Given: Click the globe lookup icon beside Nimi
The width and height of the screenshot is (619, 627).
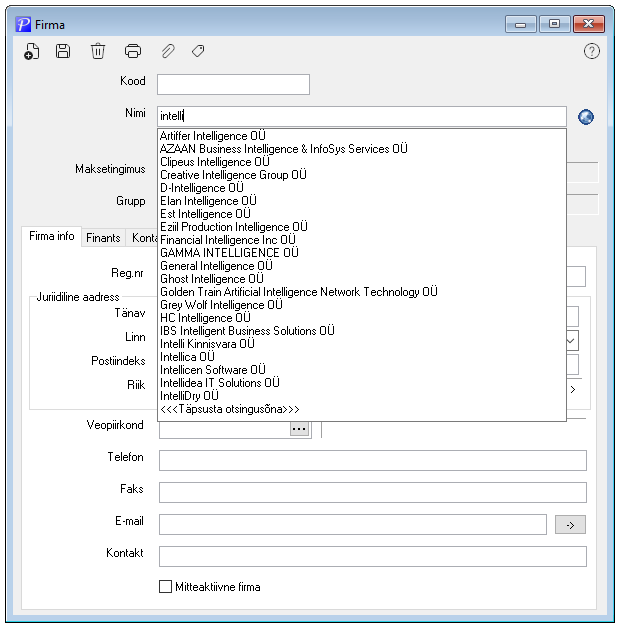Looking at the screenshot, I should tap(586, 117).
